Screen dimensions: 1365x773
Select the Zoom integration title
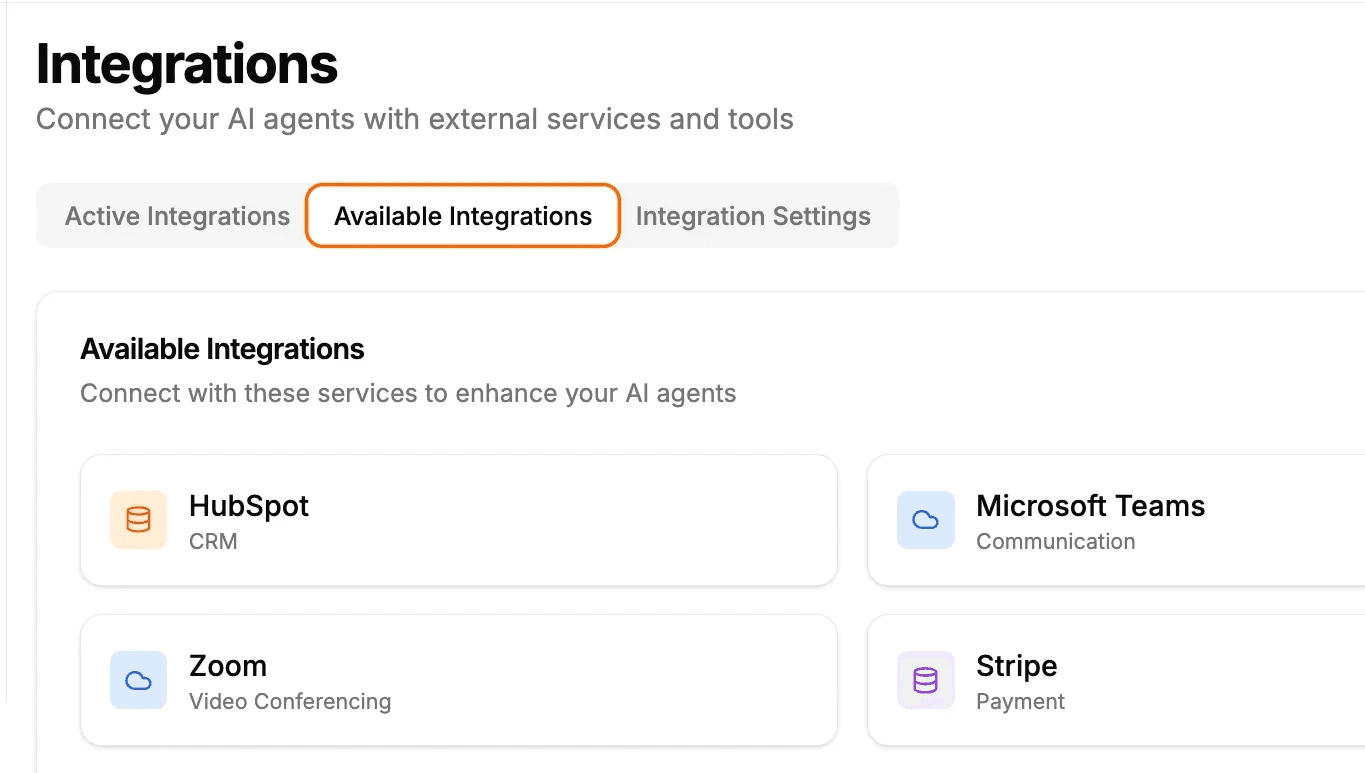(228, 666)
